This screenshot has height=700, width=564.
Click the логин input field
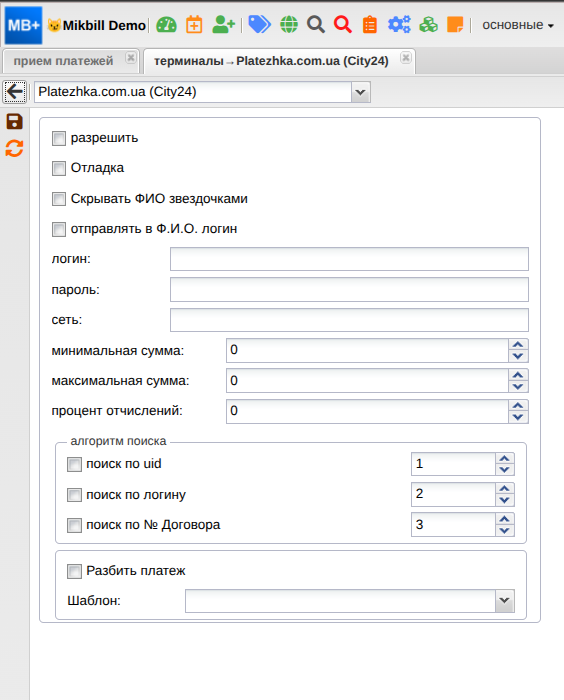click(349, 259)
